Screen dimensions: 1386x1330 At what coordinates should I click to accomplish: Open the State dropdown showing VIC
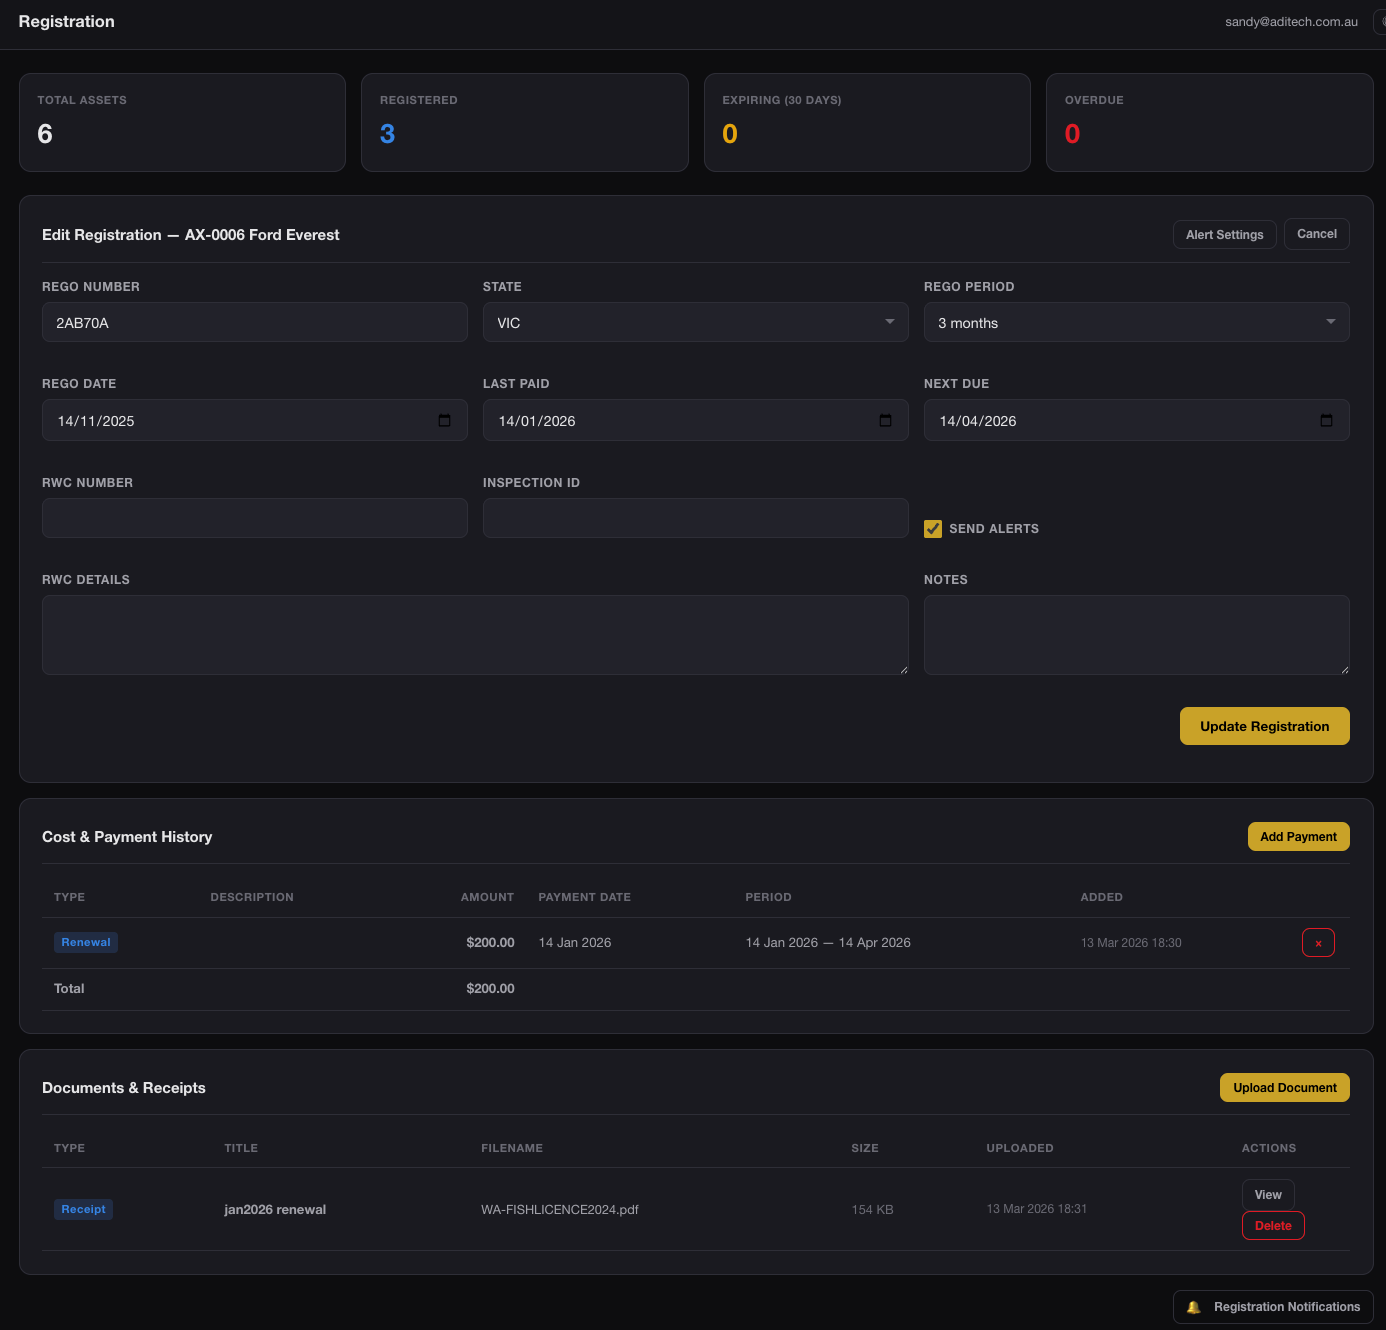tap(696, 322)
